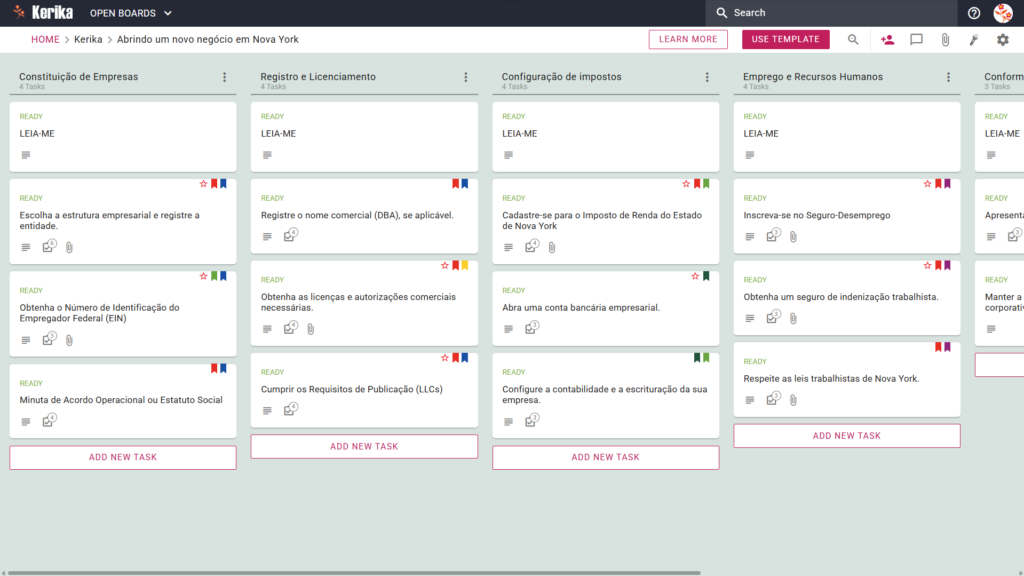Click star icon on Inscreva-se no Seguro-Desemprego card
The height and width of the screenshot is (576, 1024).
click(x=927, y=184)
